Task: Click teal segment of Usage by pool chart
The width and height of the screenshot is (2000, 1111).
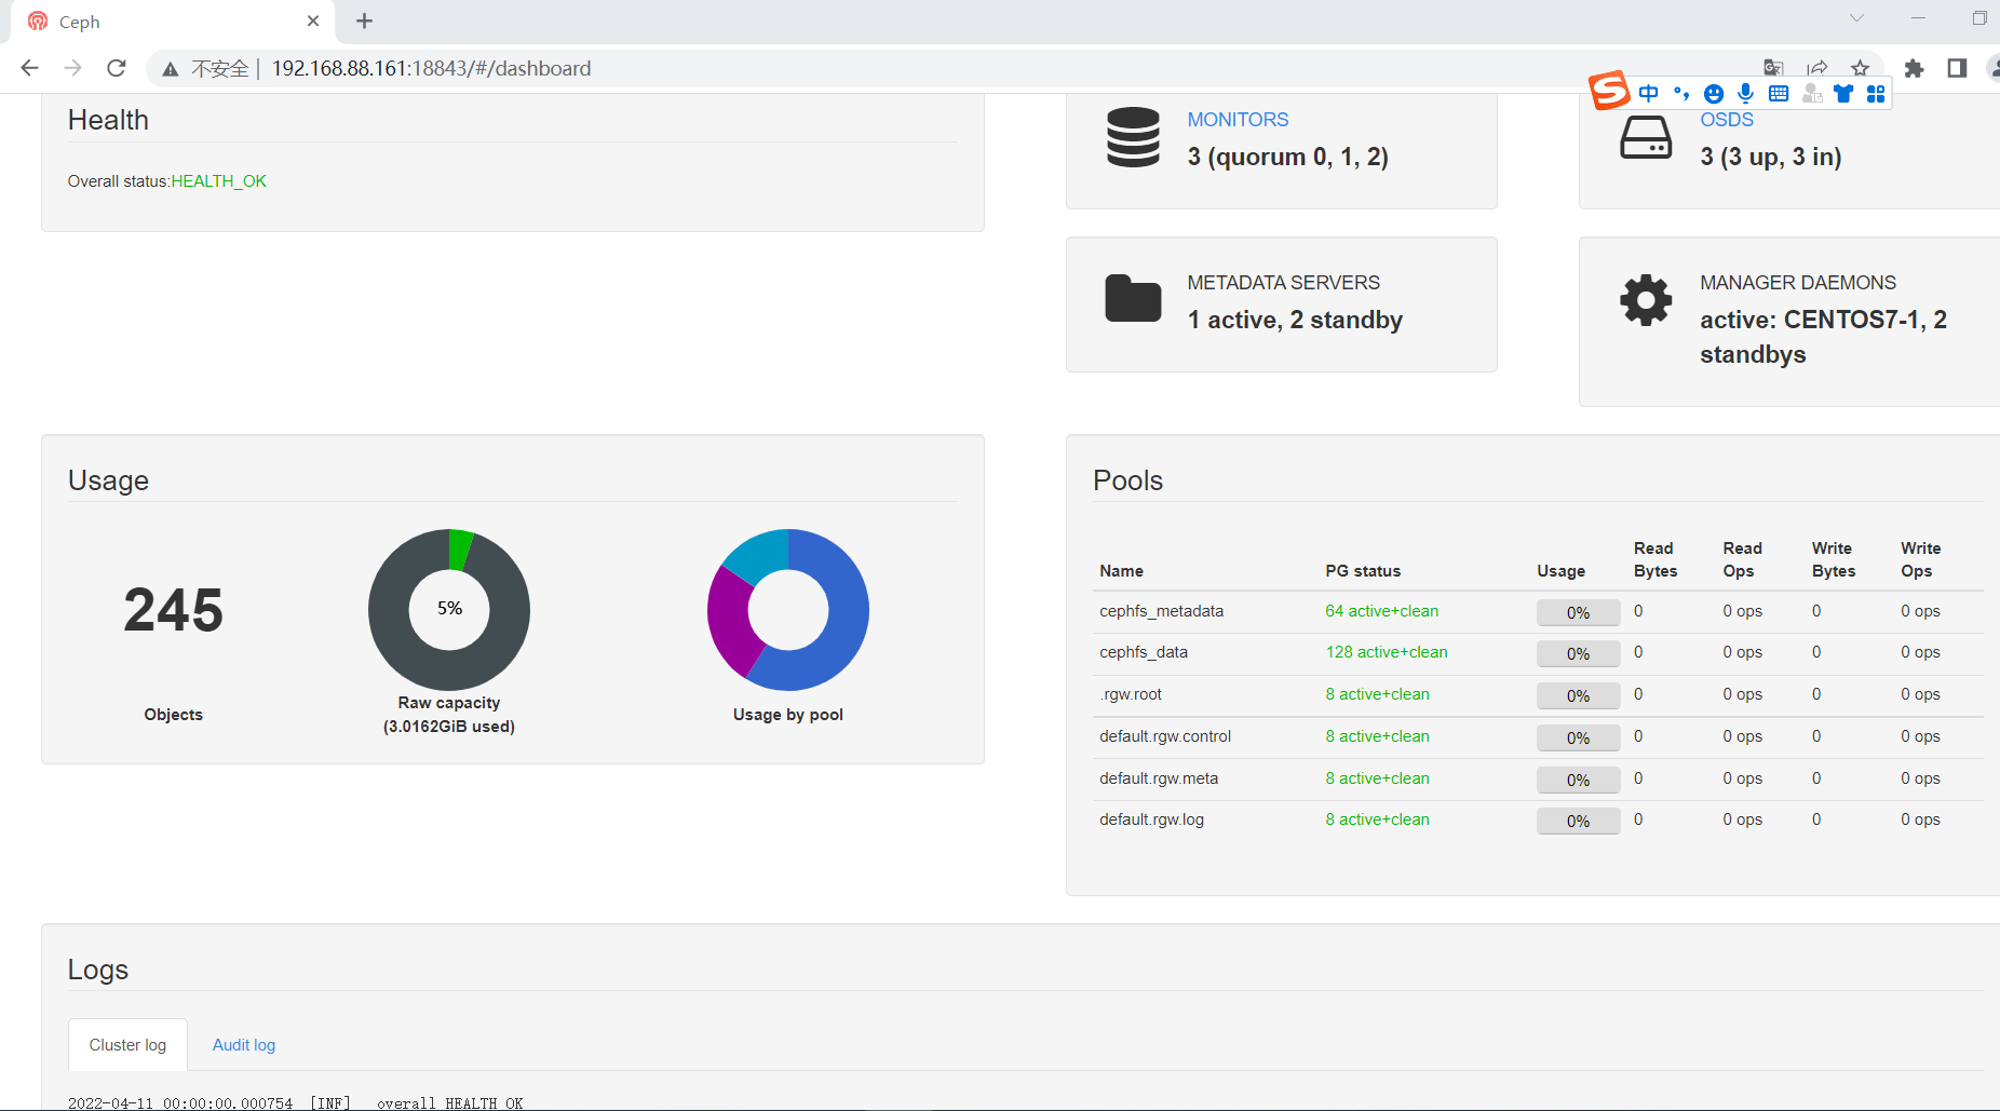Action: 762,554
